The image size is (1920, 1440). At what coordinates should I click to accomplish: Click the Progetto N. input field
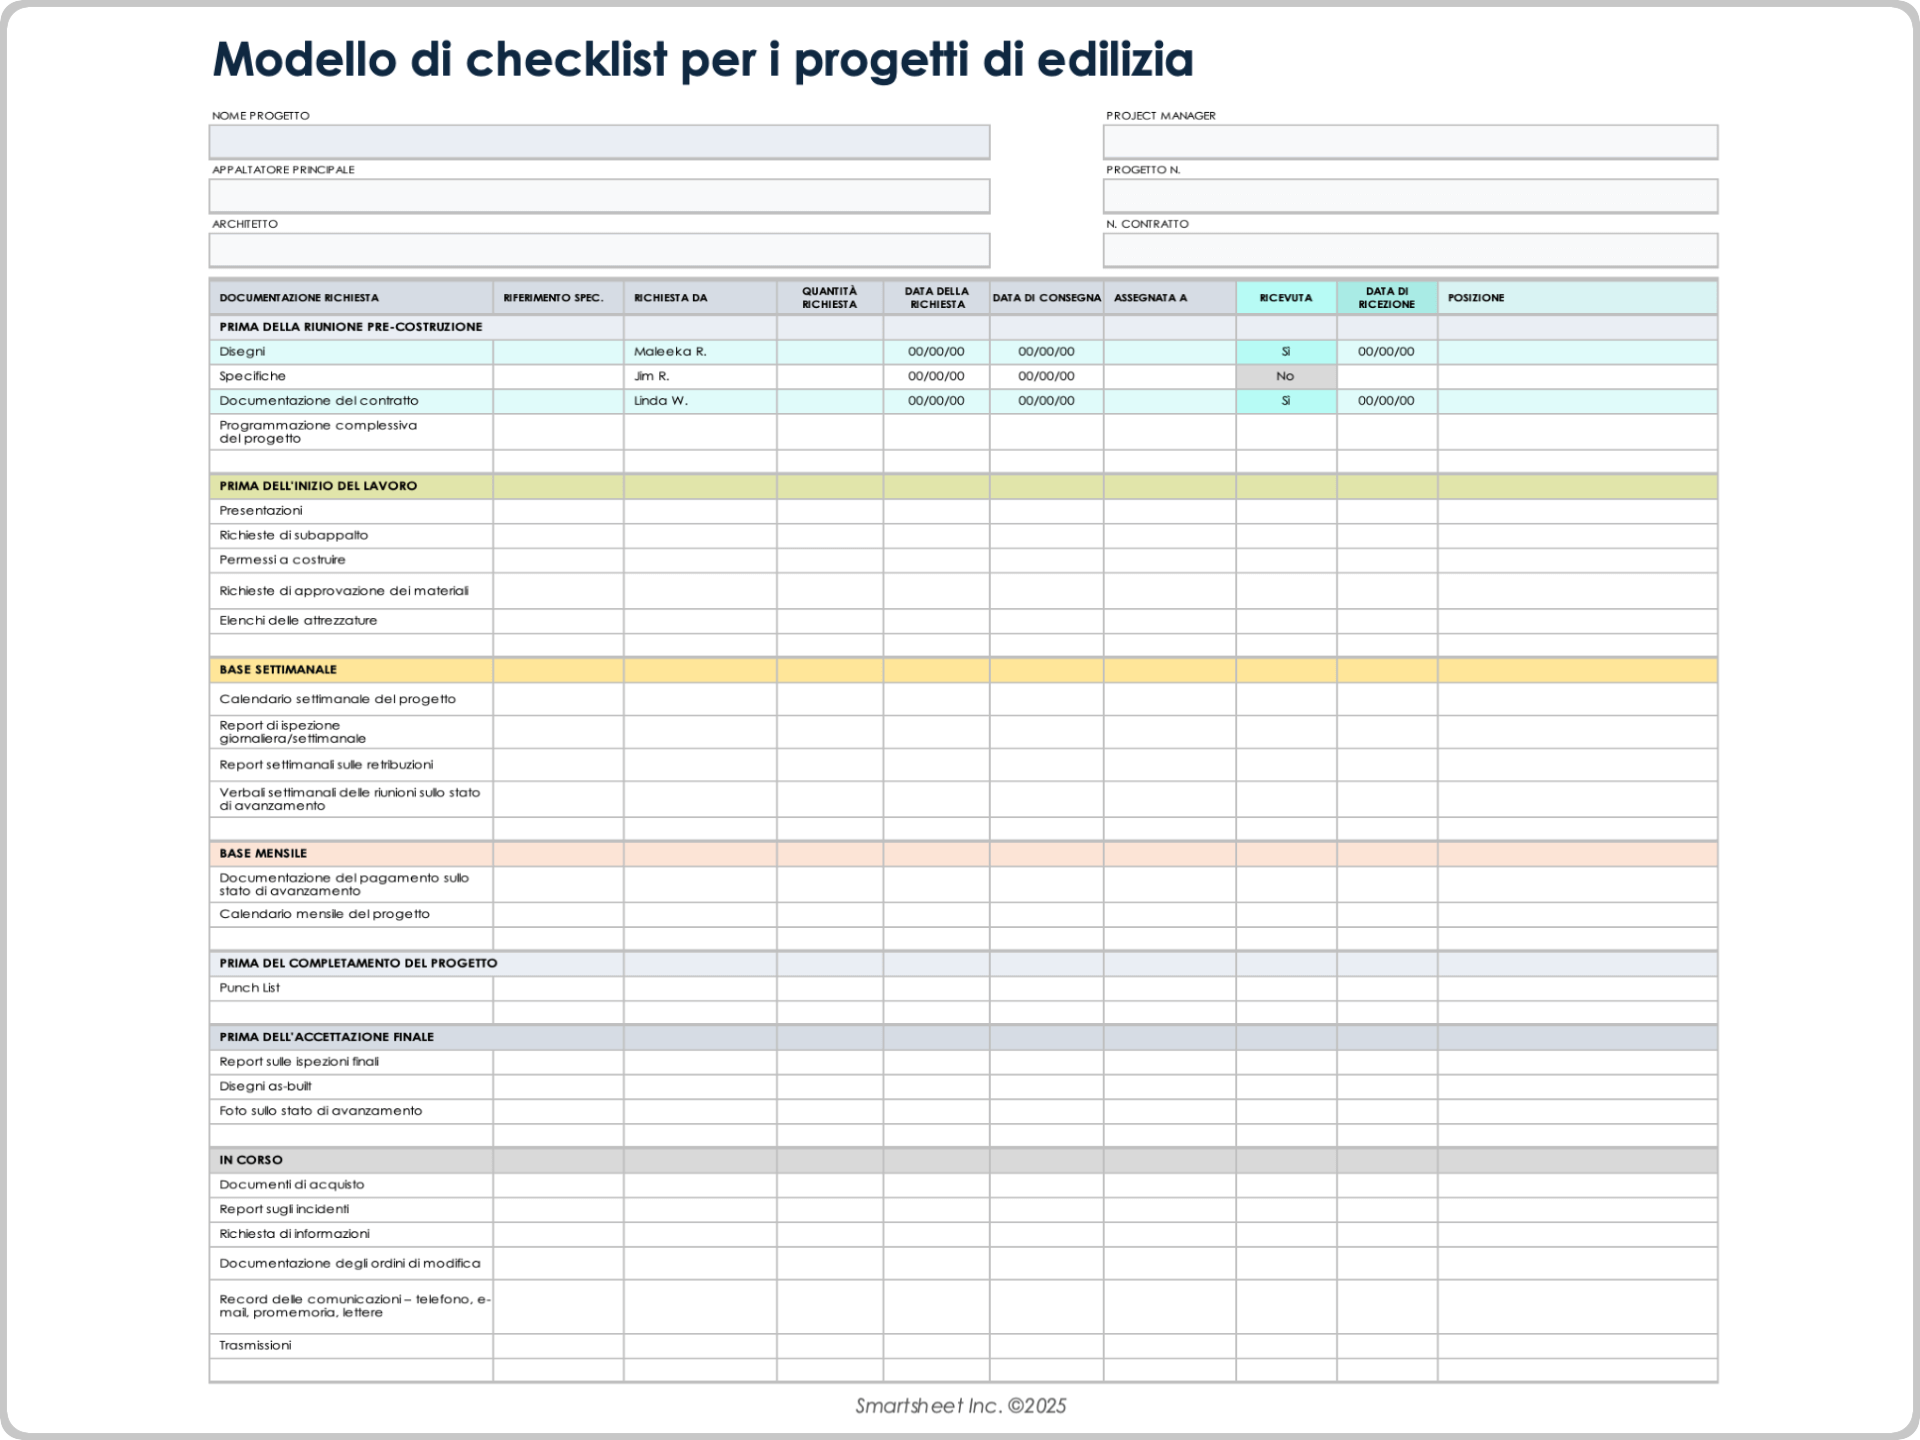click(1410, 196)
